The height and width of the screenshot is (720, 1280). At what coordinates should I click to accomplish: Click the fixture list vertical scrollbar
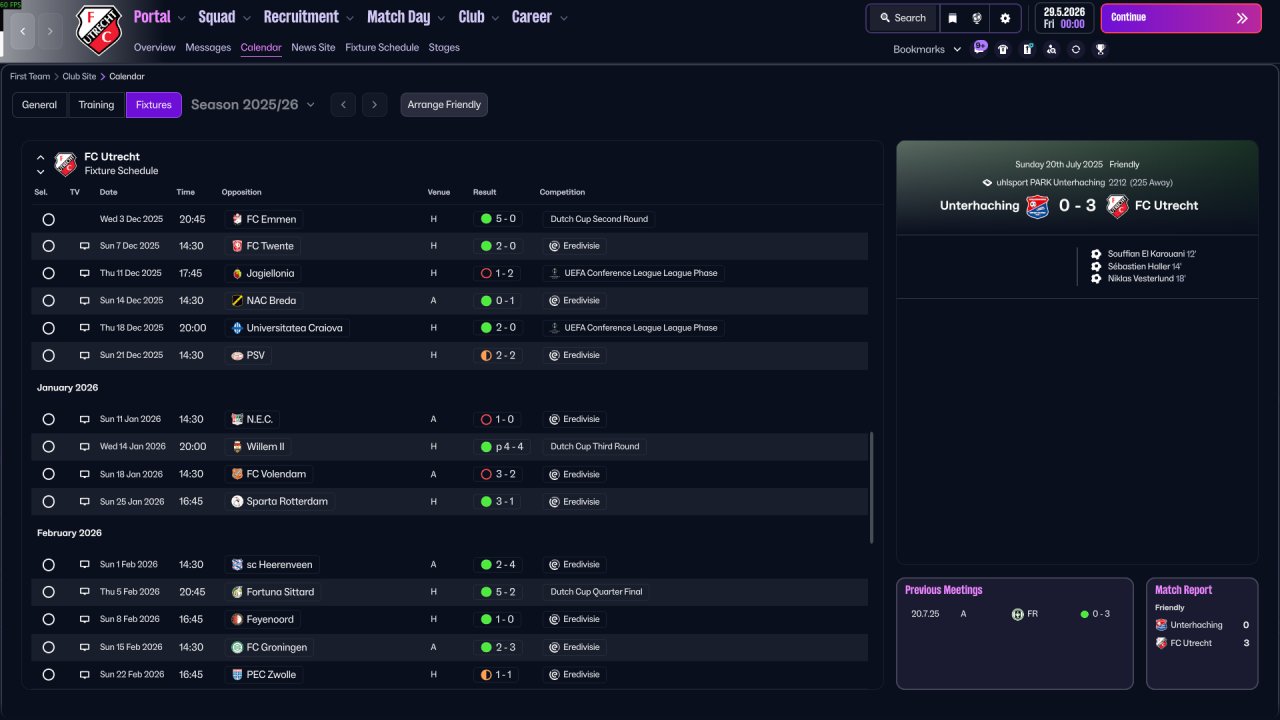coord(872,487)
